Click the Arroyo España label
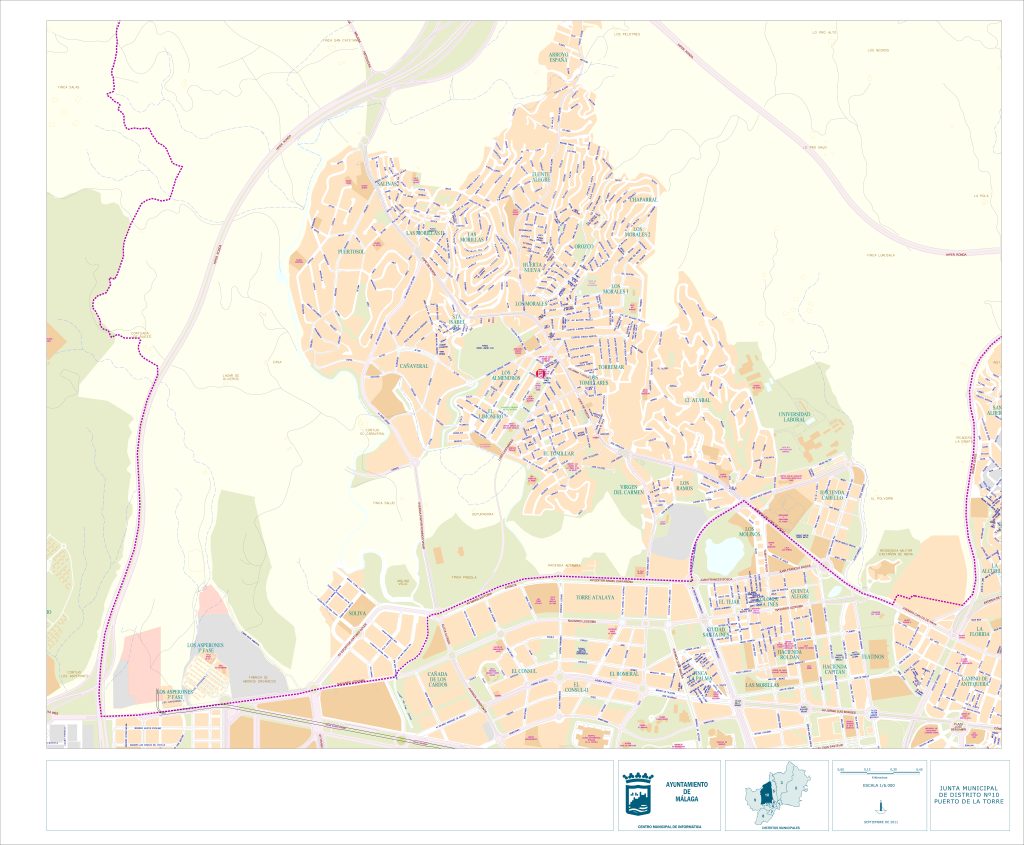Image resolution: width=1024 pixels, height=845 pixels. pyautogui.click(x=558, y=57)
